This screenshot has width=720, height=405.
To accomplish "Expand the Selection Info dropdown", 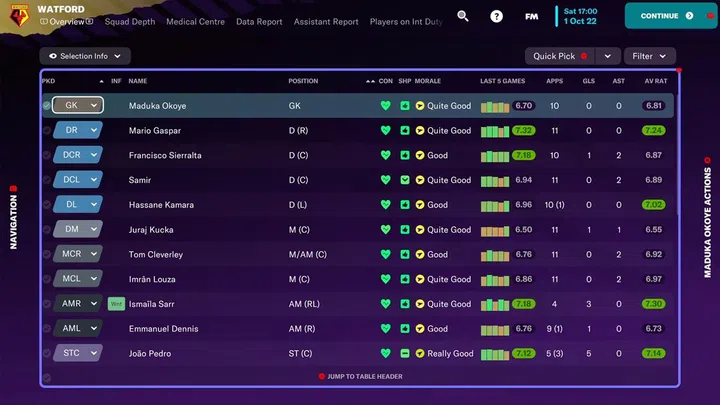I will tap(85, 56).
